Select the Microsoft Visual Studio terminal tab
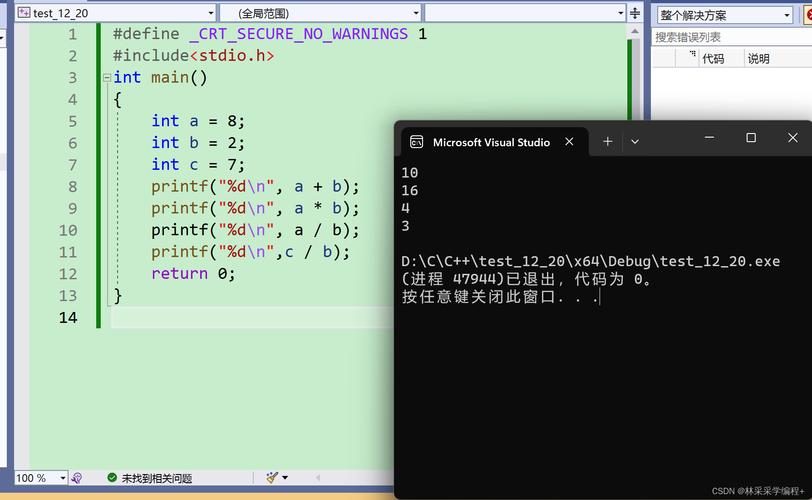 point(491,142)
